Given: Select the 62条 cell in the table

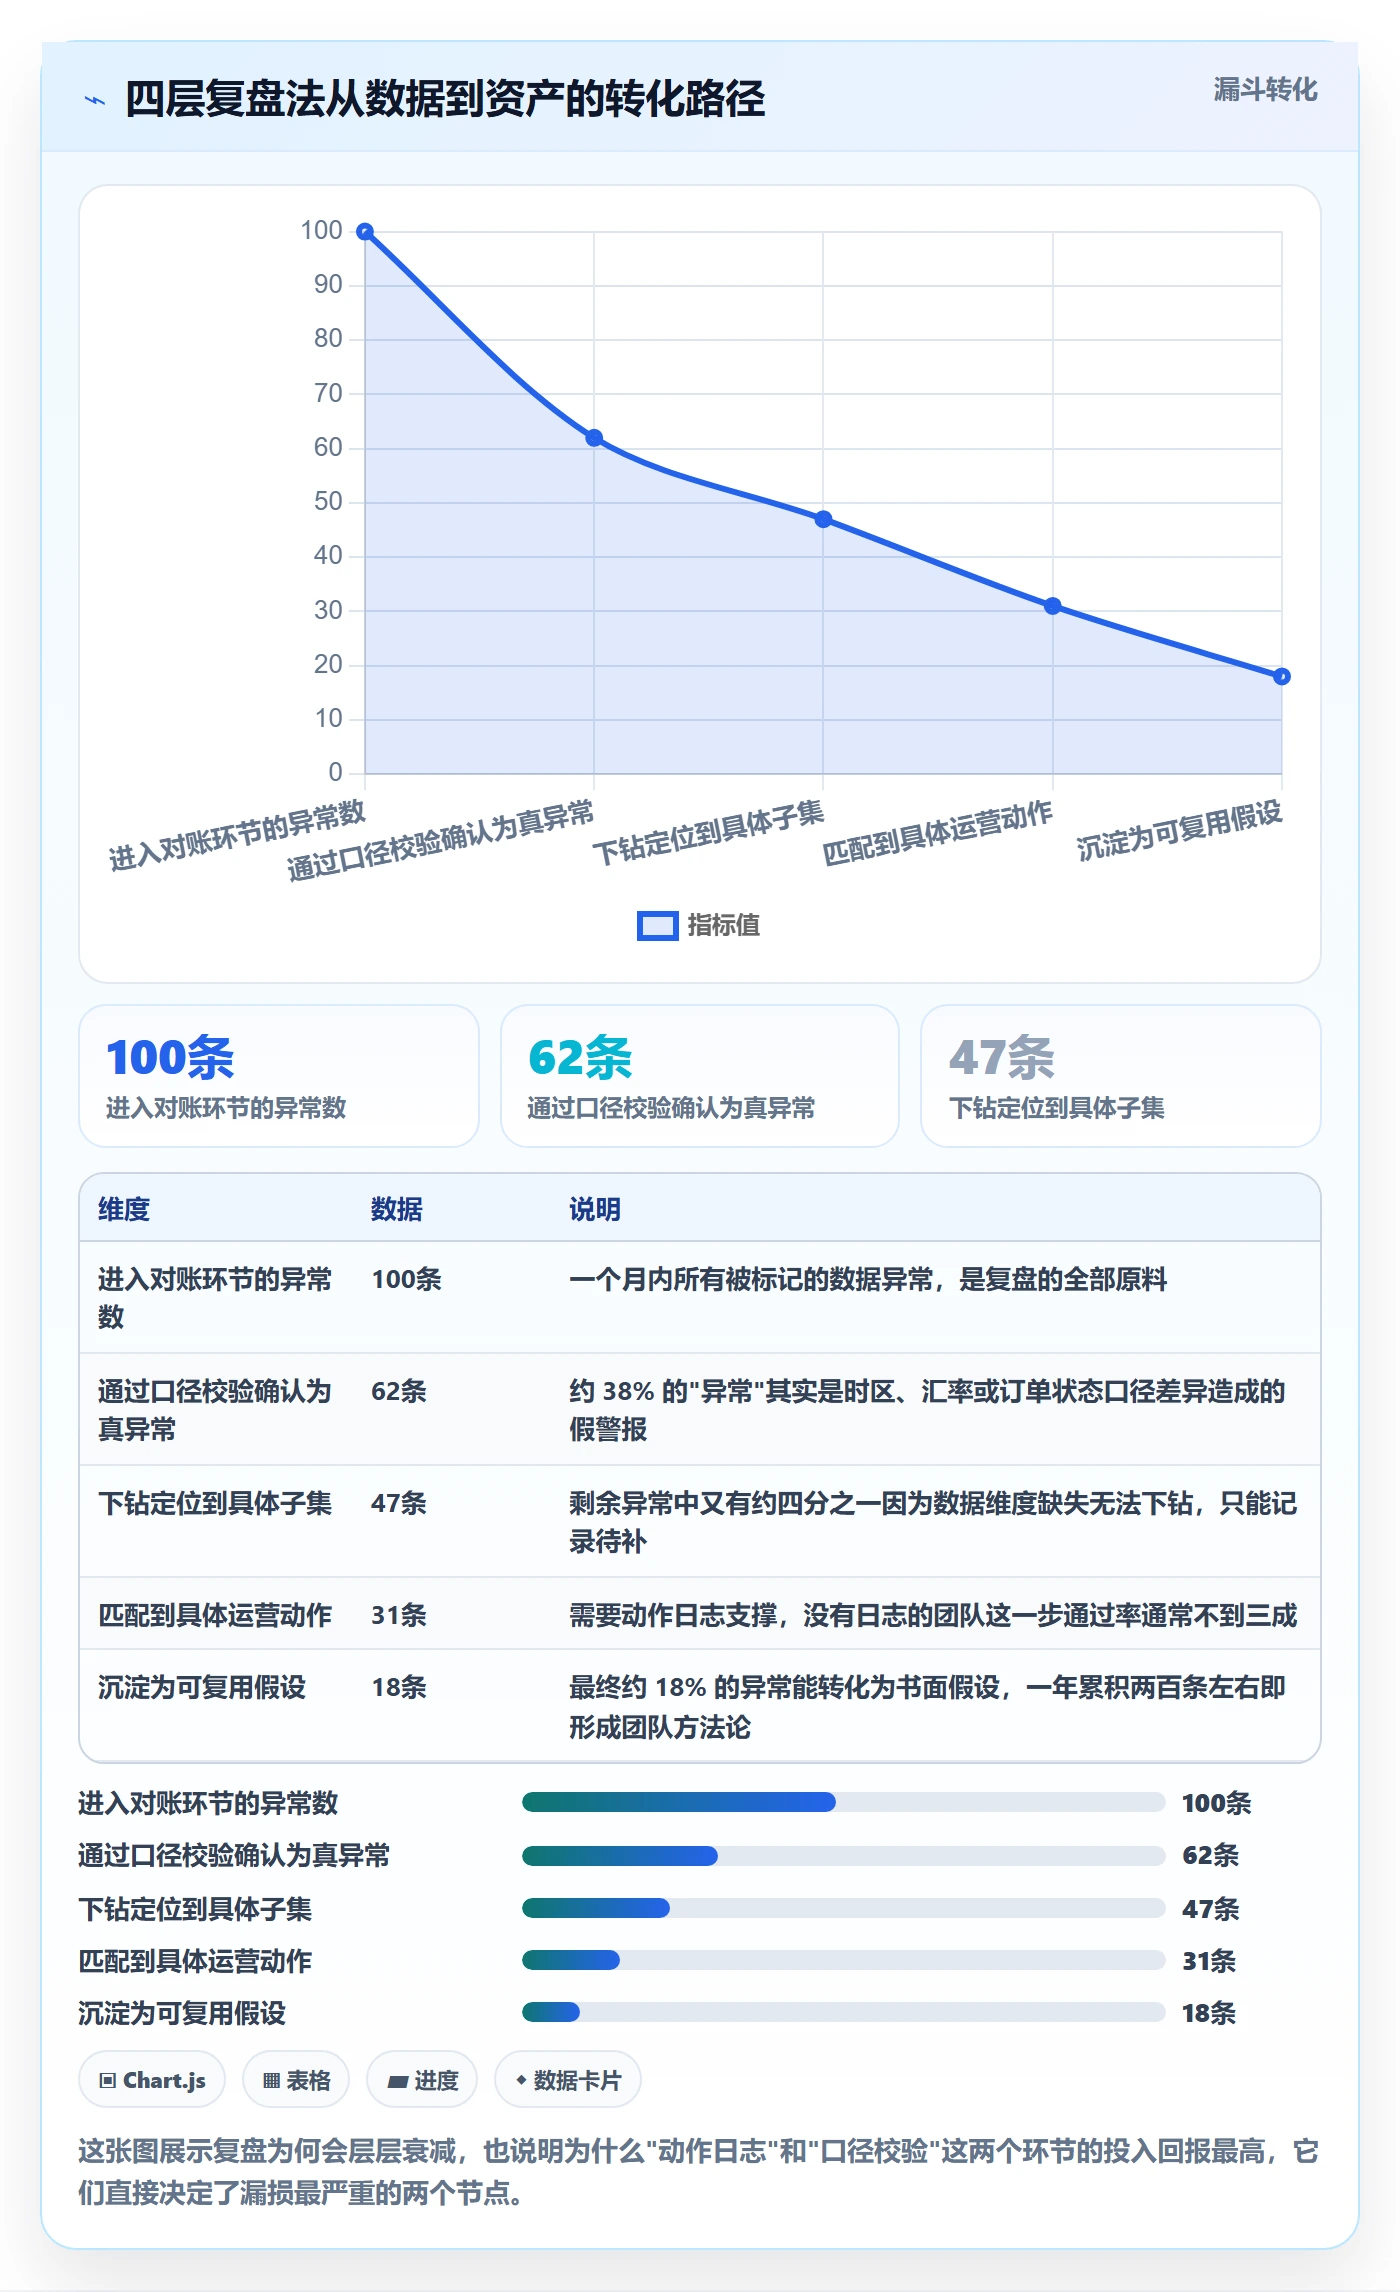Looking at the screenshot, I should coord(399,1391).
